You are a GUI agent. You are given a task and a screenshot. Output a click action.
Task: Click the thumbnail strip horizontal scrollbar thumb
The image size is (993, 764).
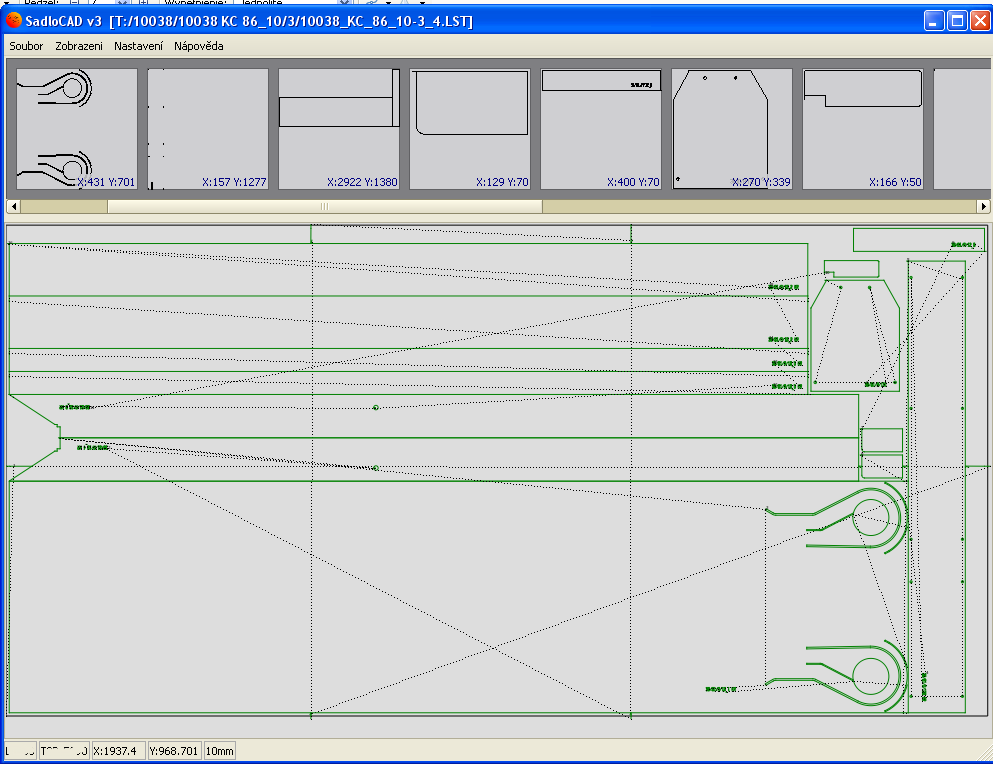click(x=325, y=207)
